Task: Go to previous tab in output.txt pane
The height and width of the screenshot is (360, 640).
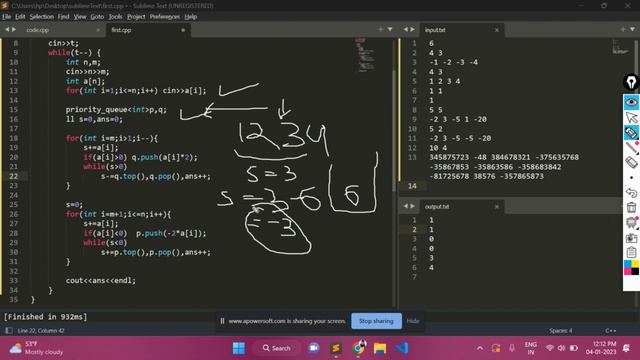Action: coord(405,206)
